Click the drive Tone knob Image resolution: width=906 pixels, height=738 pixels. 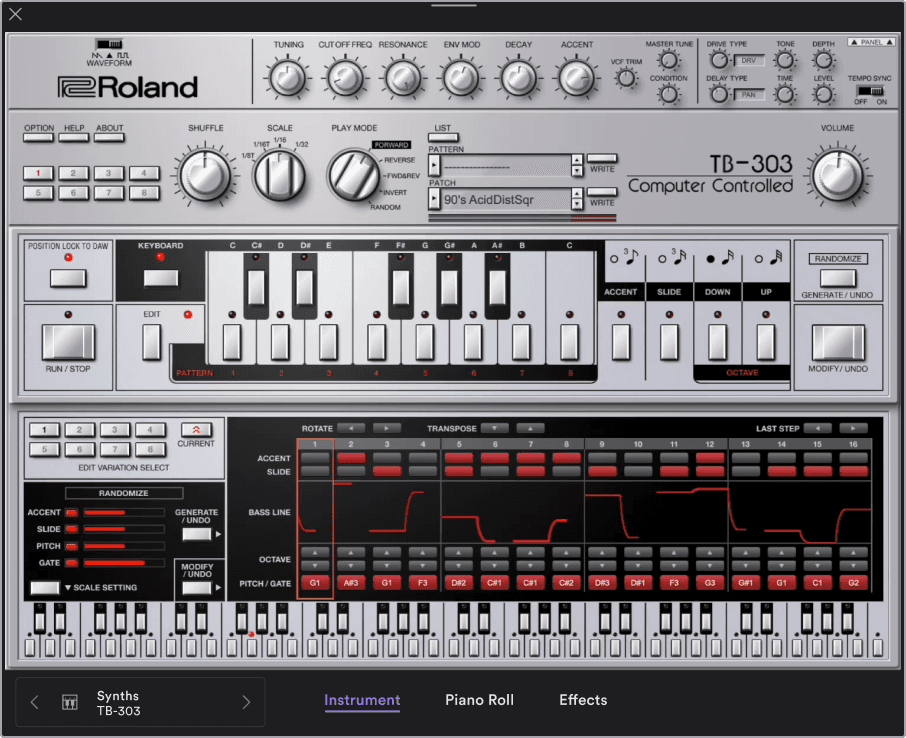[785, 60]
